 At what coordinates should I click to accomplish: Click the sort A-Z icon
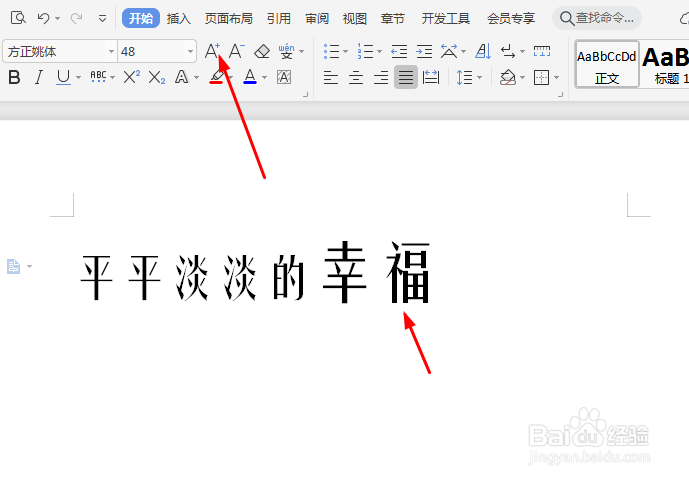pos(483,51)
